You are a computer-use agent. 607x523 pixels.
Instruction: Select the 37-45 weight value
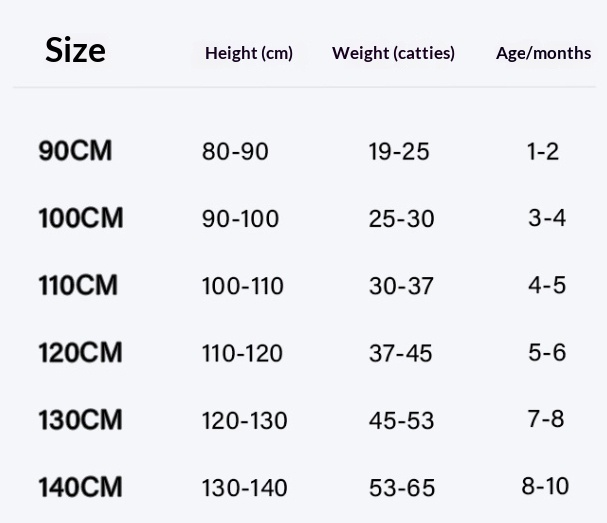click(x=401, y=353)
